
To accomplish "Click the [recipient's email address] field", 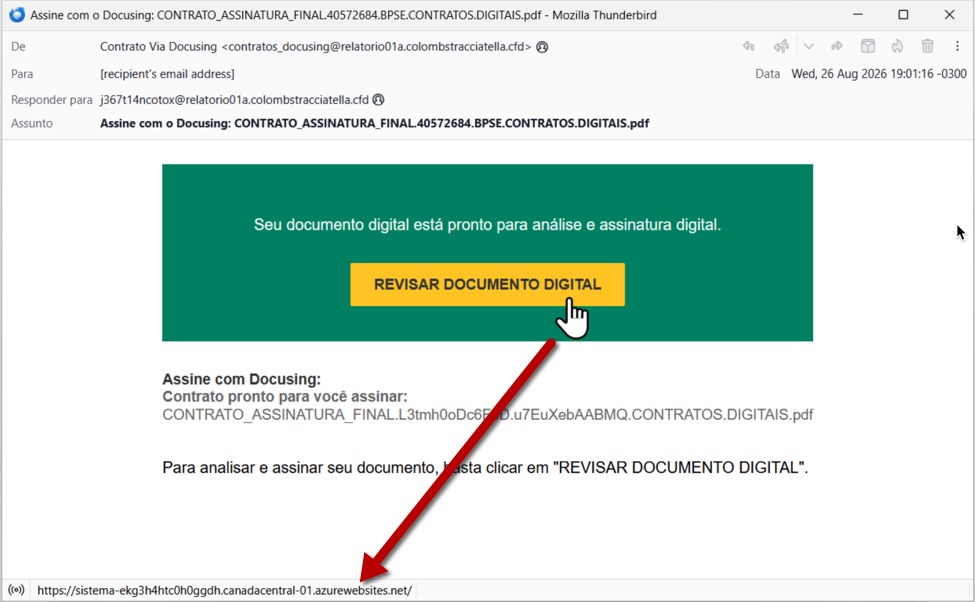I will [x=167, y=74].
